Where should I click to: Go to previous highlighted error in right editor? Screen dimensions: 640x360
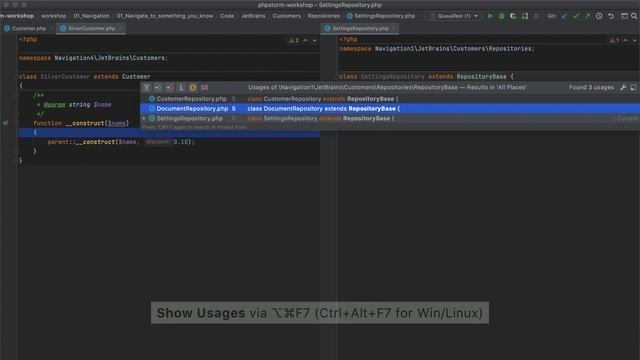(x=625, y=40)
